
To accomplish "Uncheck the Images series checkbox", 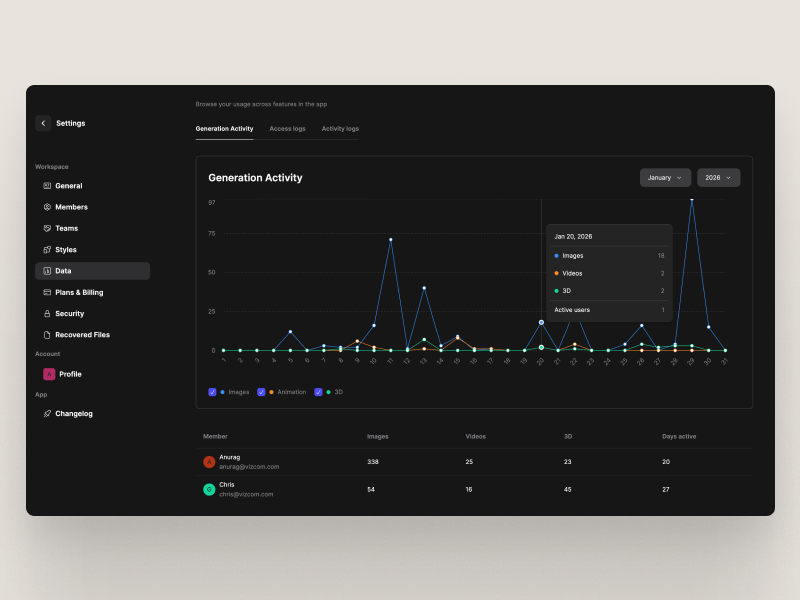I will (212, 392).
